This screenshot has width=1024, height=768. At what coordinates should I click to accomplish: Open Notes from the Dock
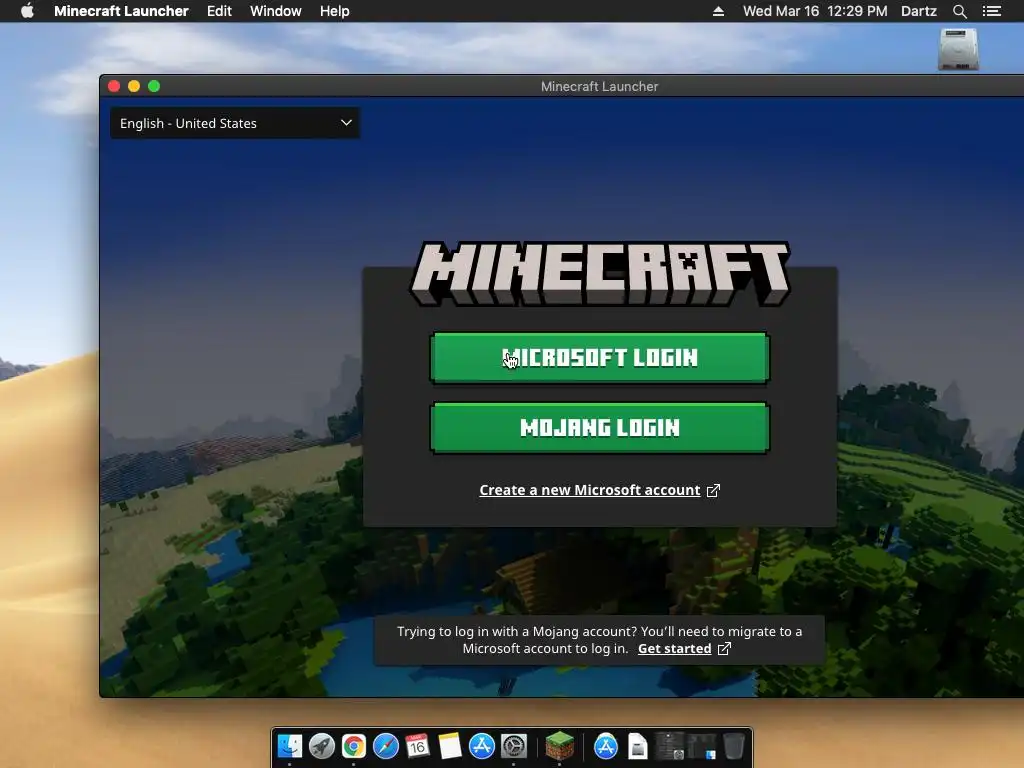pyautogui.click(x=449, y=746)
